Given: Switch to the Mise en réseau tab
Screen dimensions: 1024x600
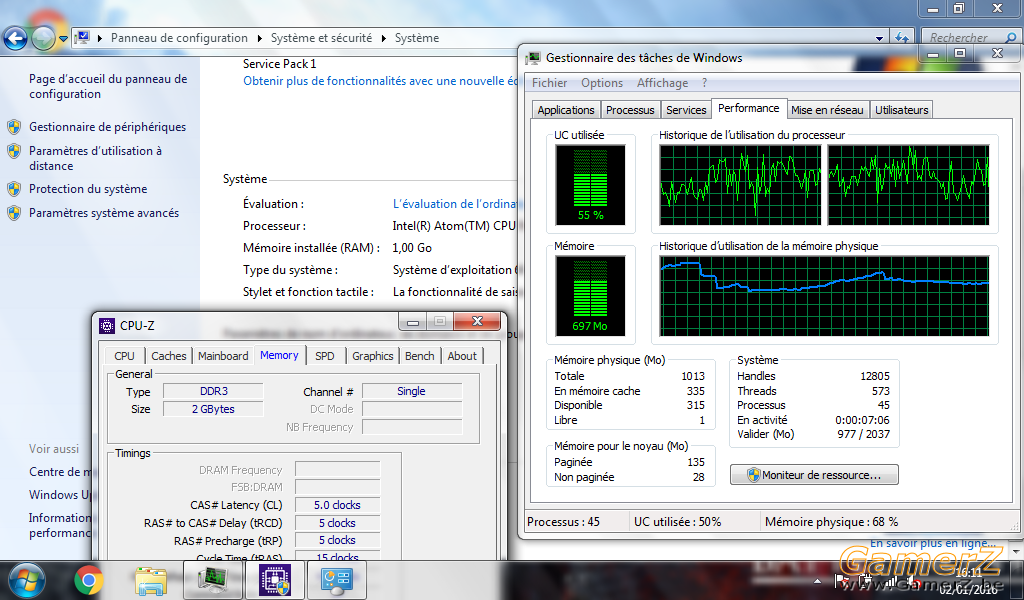Looking at the screenshot, I should 827,110.
